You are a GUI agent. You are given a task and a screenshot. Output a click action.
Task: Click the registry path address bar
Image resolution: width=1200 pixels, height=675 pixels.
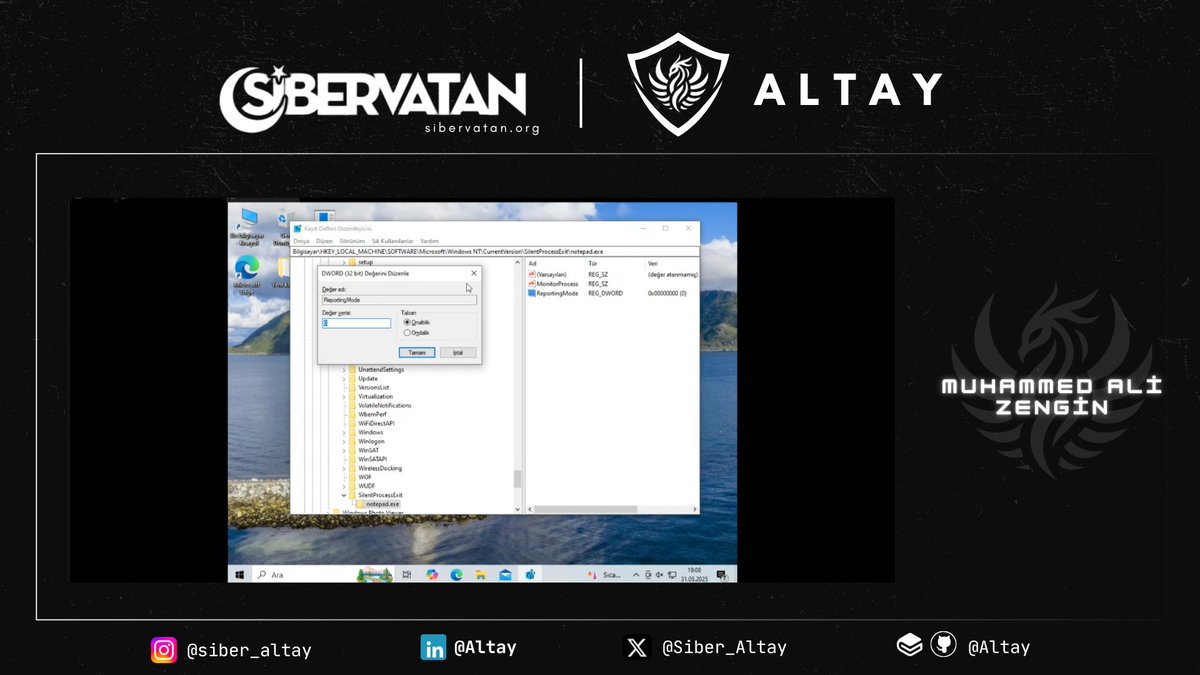point(495,252)
